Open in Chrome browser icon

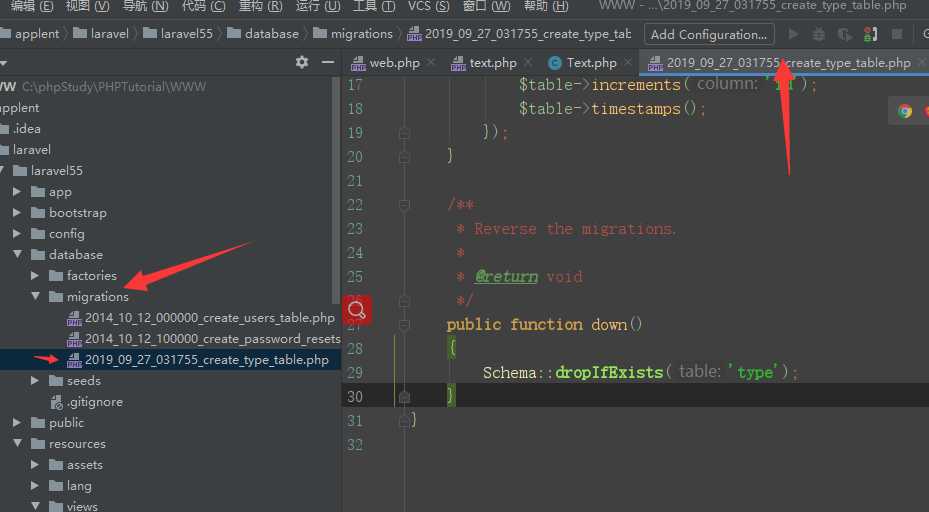click(905, 111)
